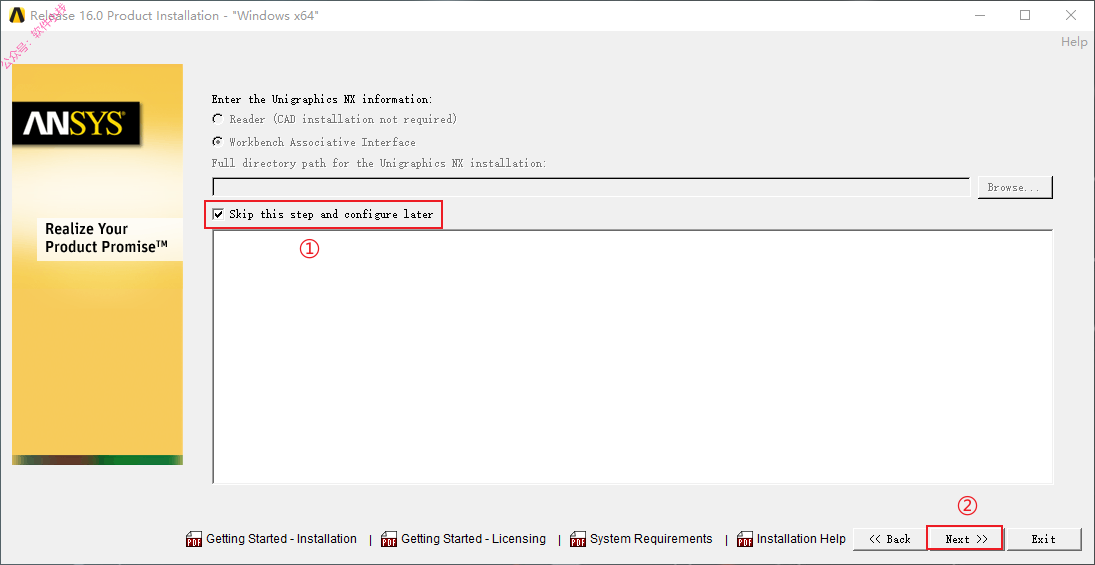This screenshot has height=565, width=1095.
Task: Click the Getting Started - Installation PDF icon
Action: (x=193, y=539)
